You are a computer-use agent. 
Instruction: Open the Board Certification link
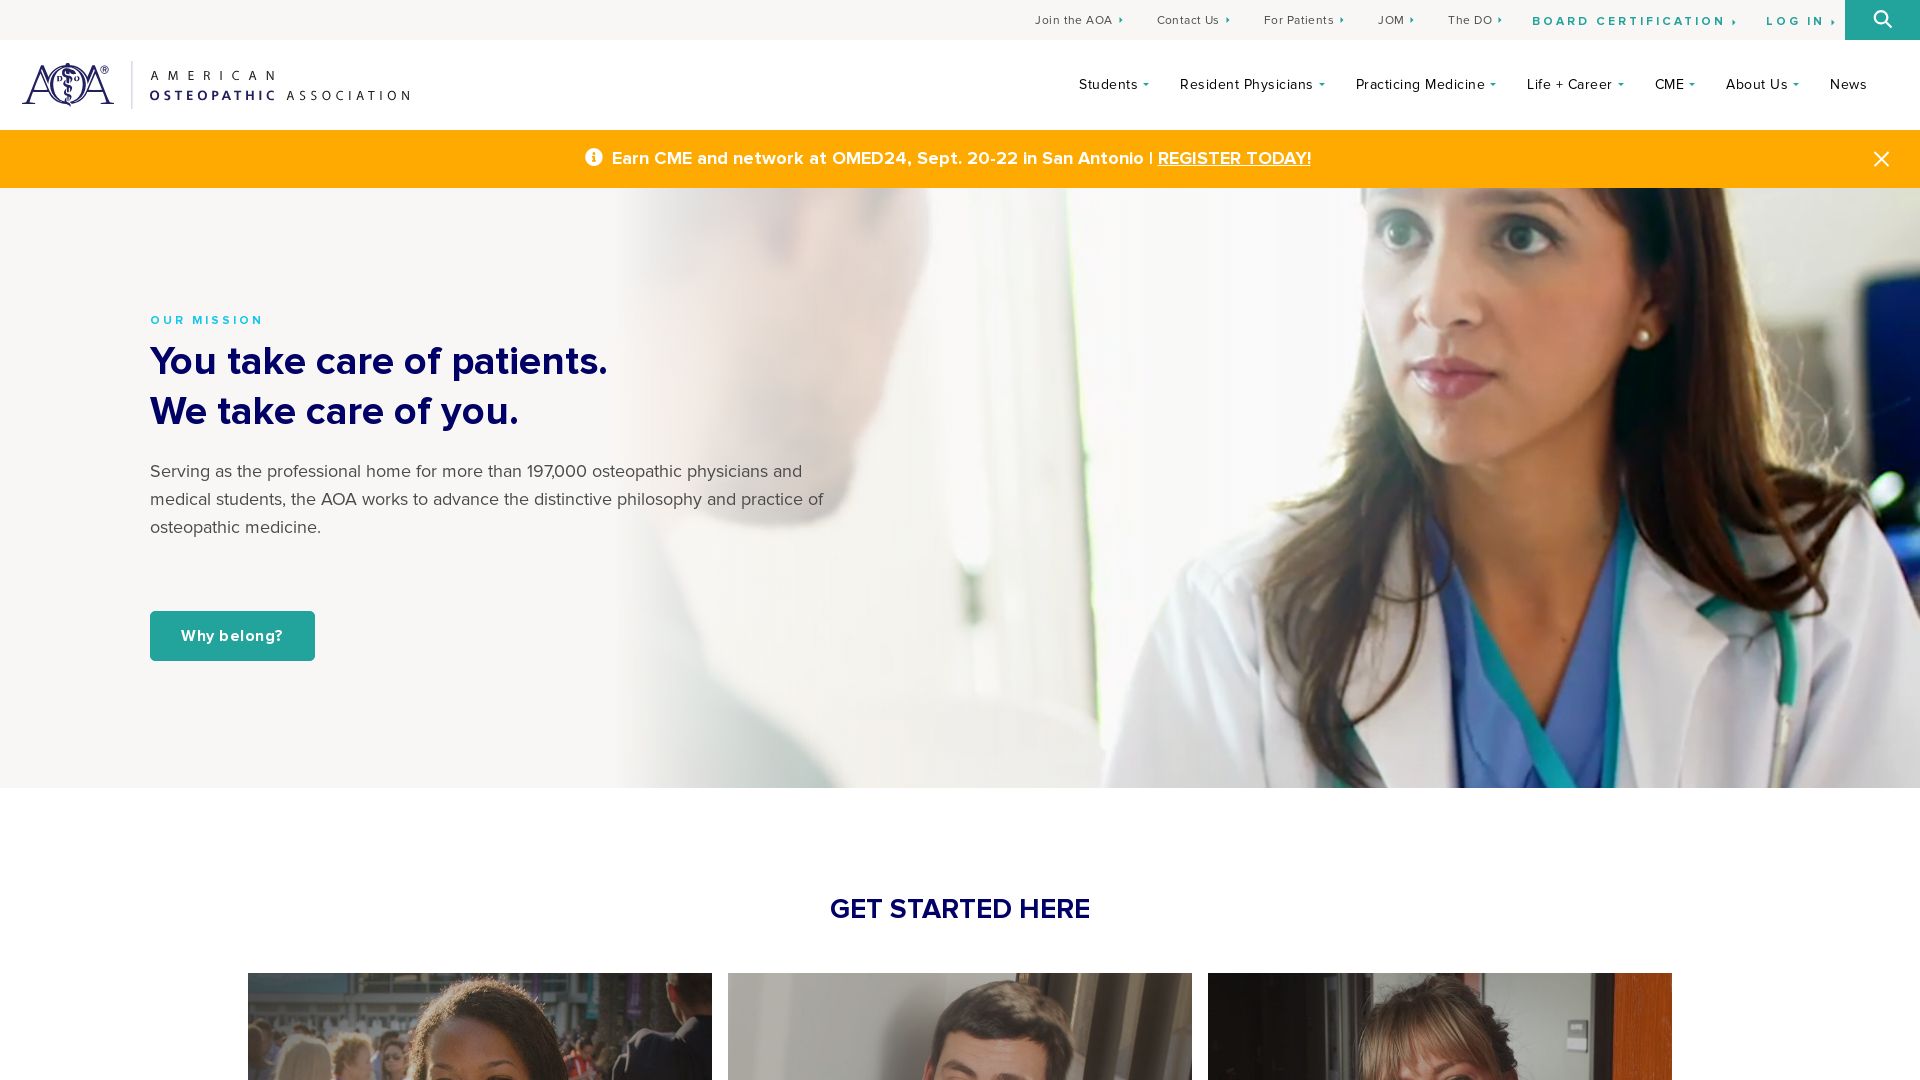coord(1634,21)
